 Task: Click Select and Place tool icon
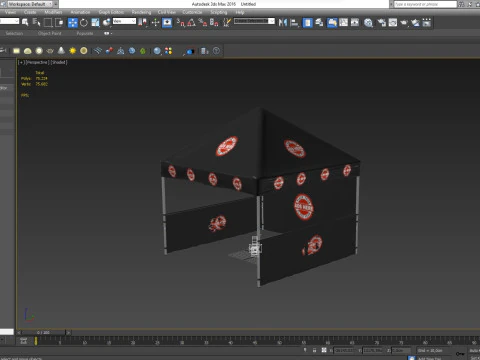107,22
